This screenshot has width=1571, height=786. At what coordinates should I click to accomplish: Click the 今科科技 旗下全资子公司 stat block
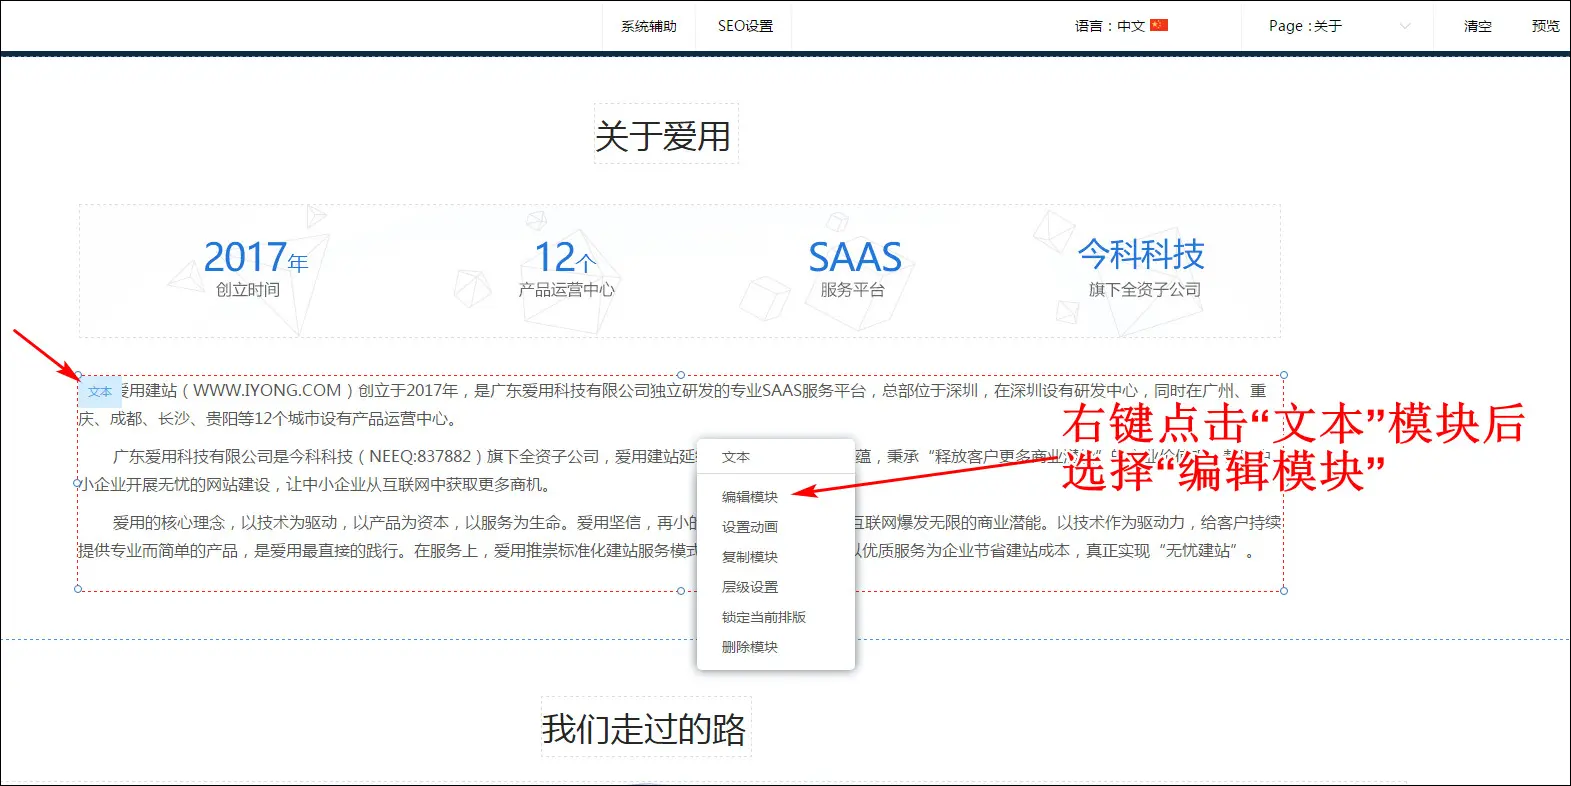pos(1142,268)
